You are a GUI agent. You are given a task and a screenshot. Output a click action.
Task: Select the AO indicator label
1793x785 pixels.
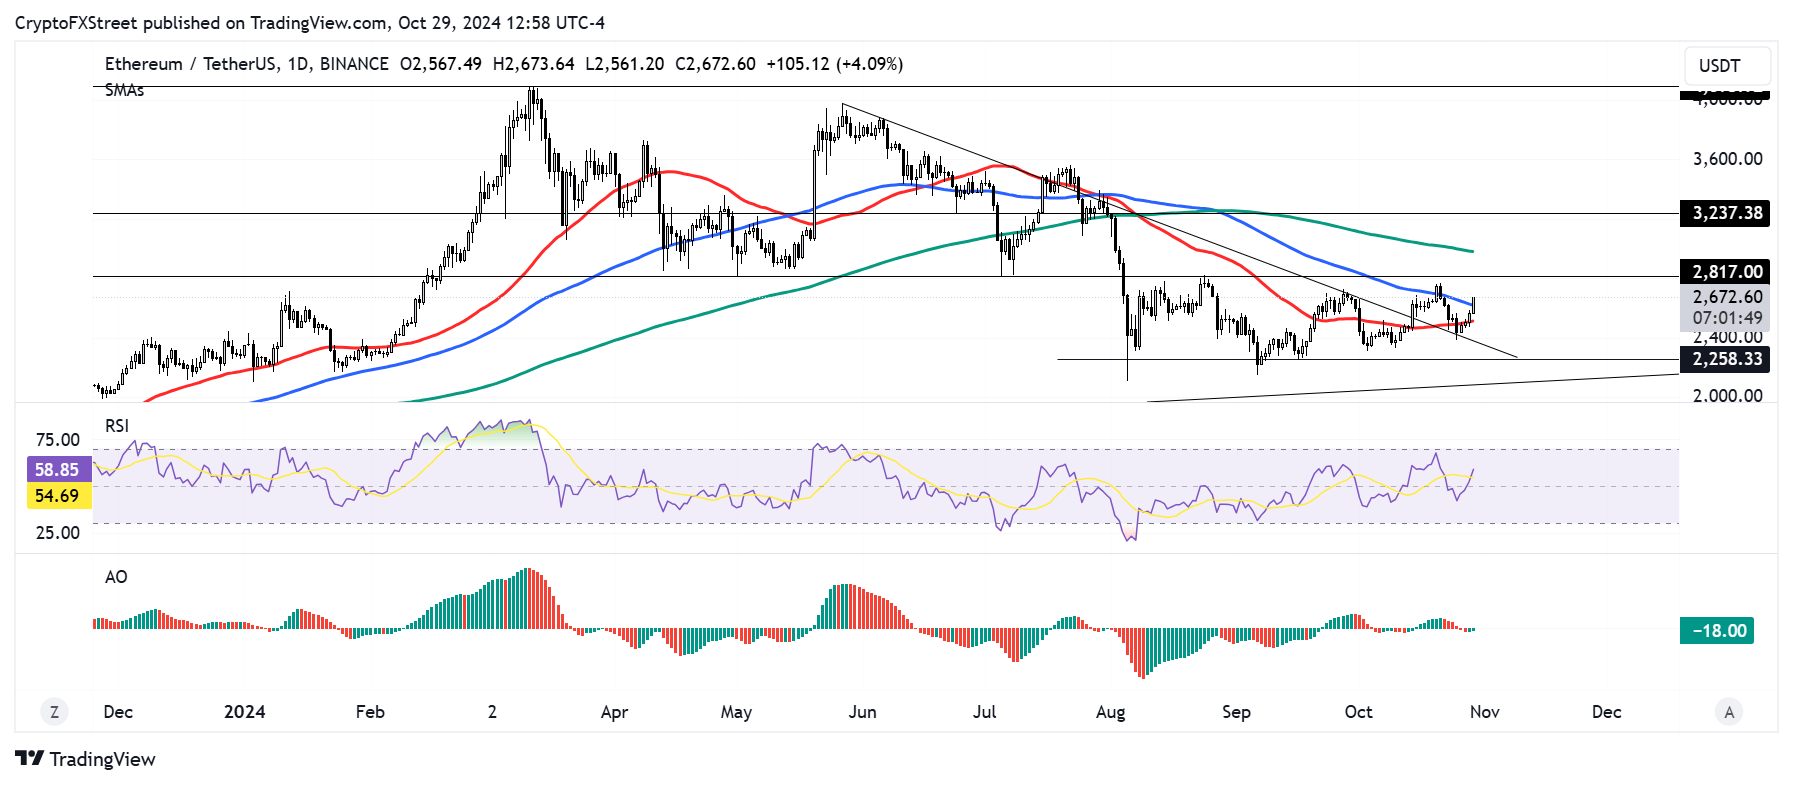[116, 577]
